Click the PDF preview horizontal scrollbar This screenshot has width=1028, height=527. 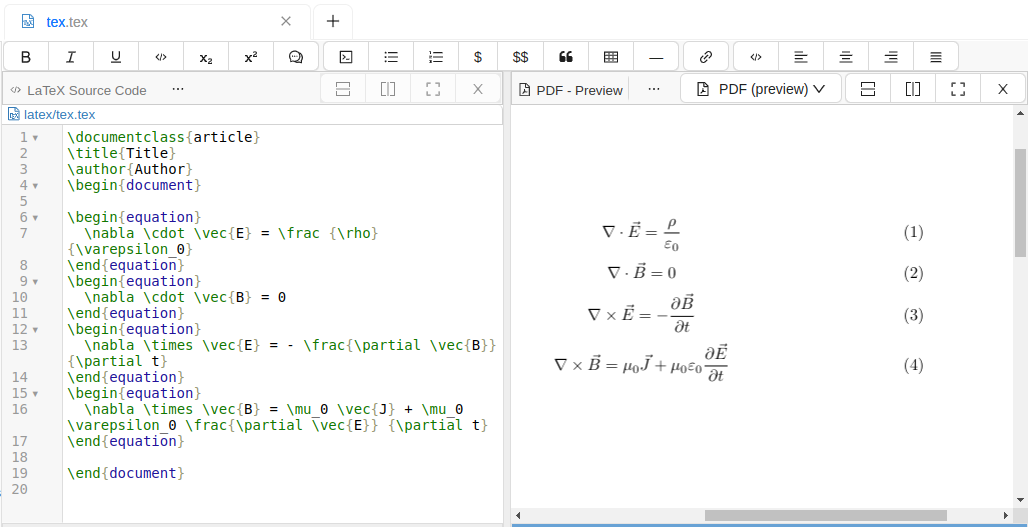pos(825,516)
